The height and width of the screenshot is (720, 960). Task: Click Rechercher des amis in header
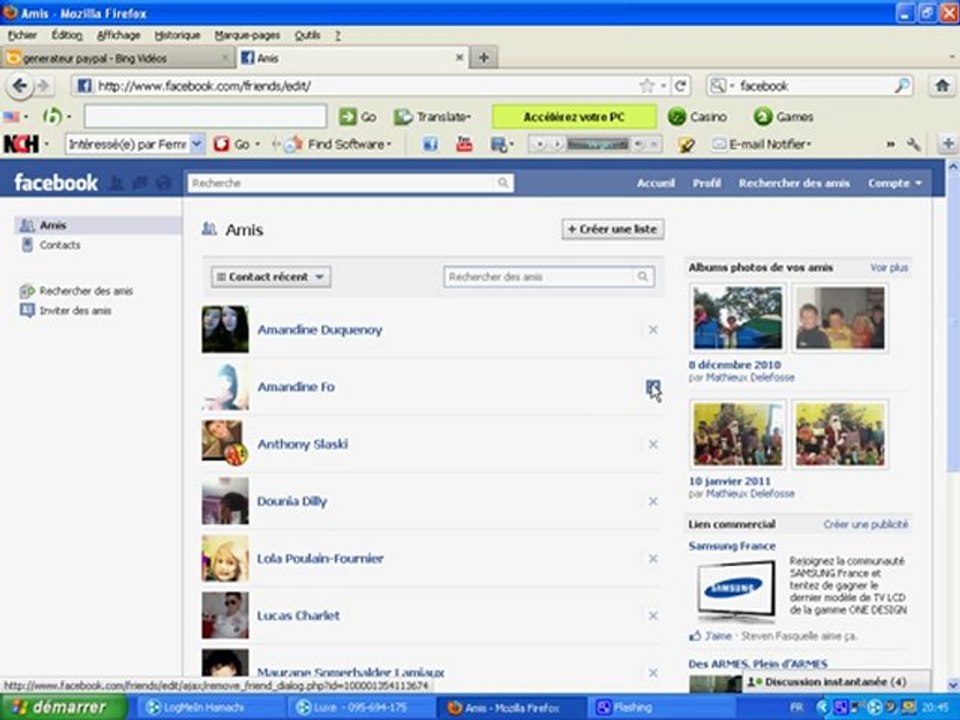click(x=793, y=182)
